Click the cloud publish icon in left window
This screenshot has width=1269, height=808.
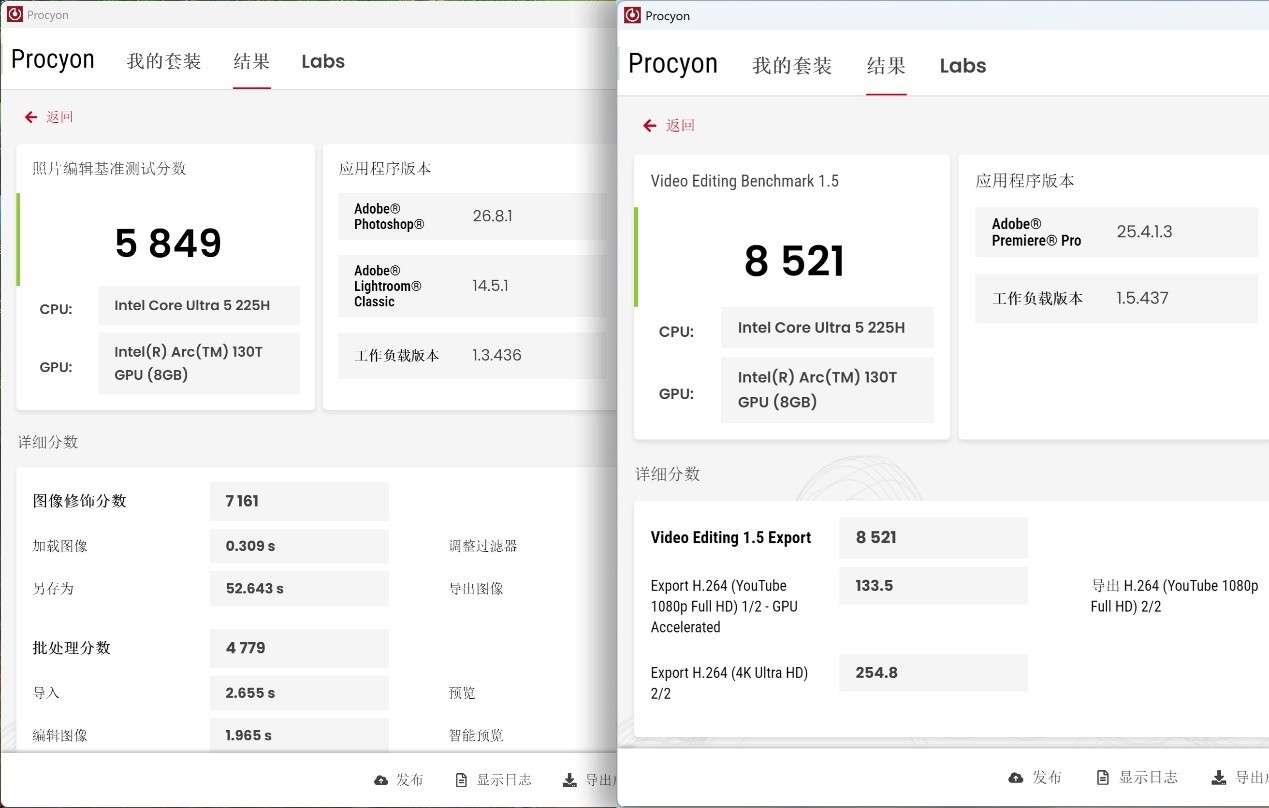tap(381, 780)
